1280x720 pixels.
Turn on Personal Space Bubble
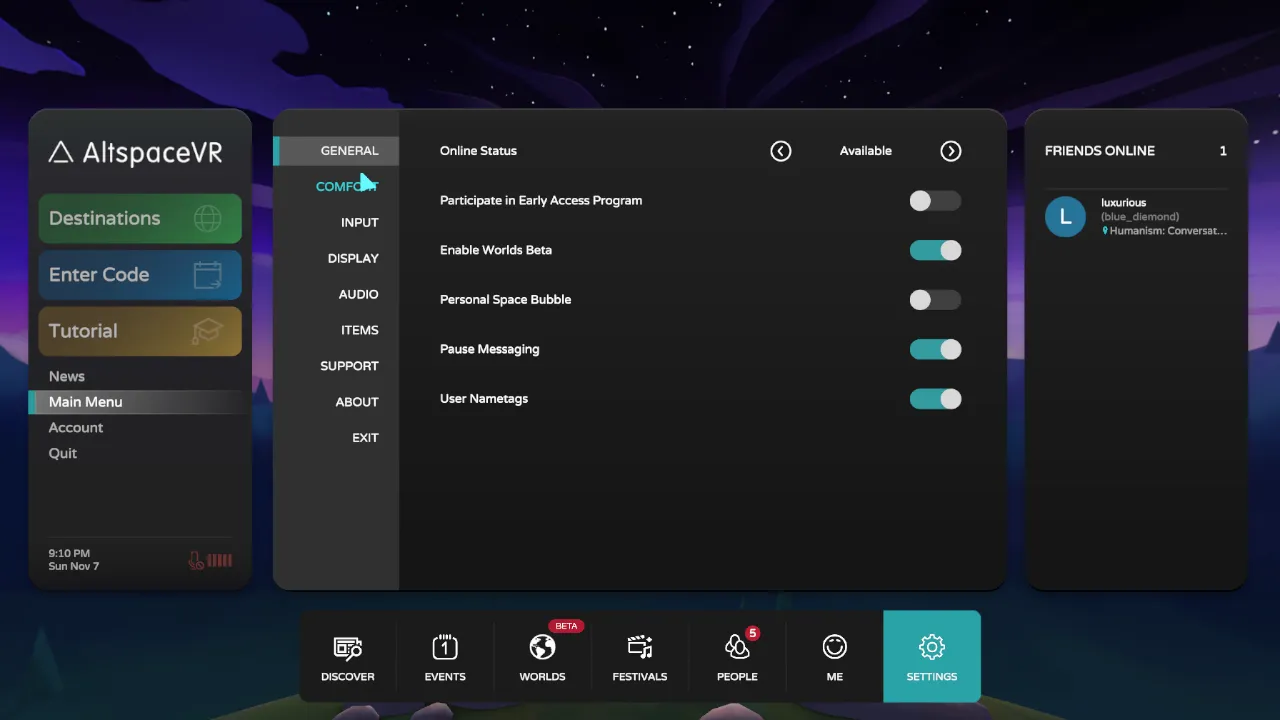[x=935, y=300]
